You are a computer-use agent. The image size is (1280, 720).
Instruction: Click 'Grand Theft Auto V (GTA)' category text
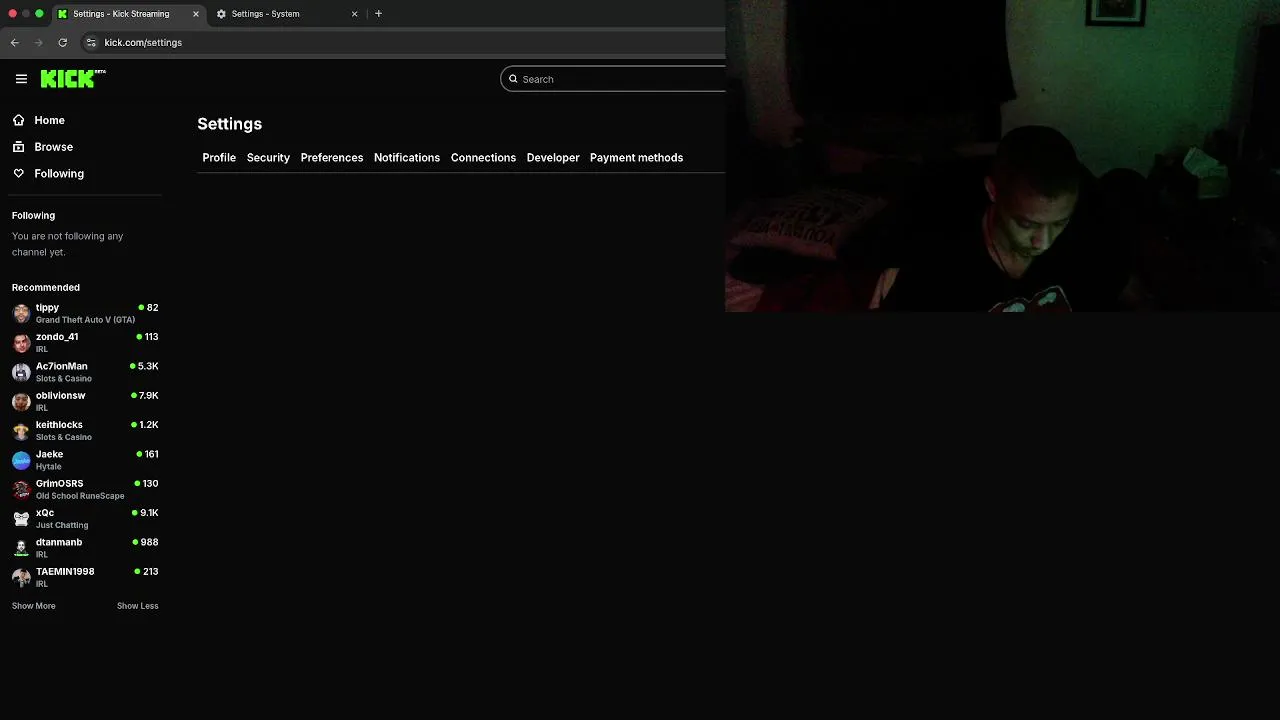pyautogui.click(x=85, y=320)
